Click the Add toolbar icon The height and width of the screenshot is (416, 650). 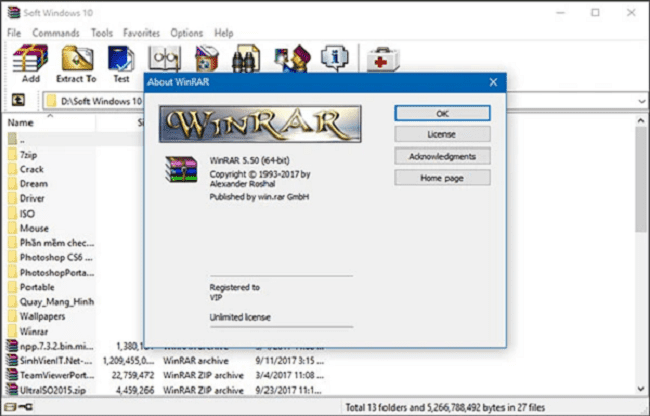(30, 58)
